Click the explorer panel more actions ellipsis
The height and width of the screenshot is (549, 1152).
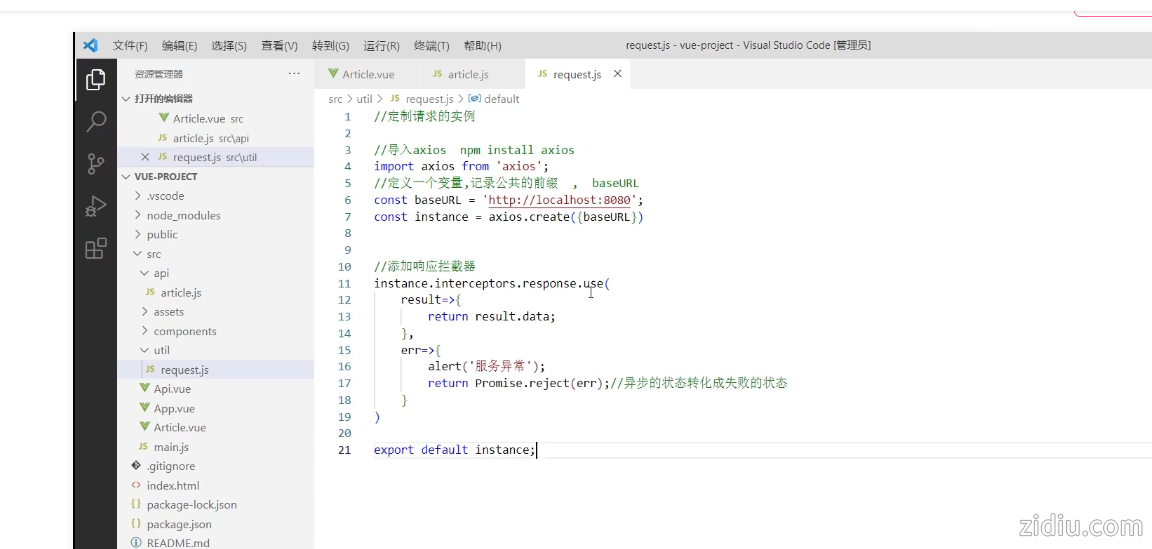click(294, 74)
